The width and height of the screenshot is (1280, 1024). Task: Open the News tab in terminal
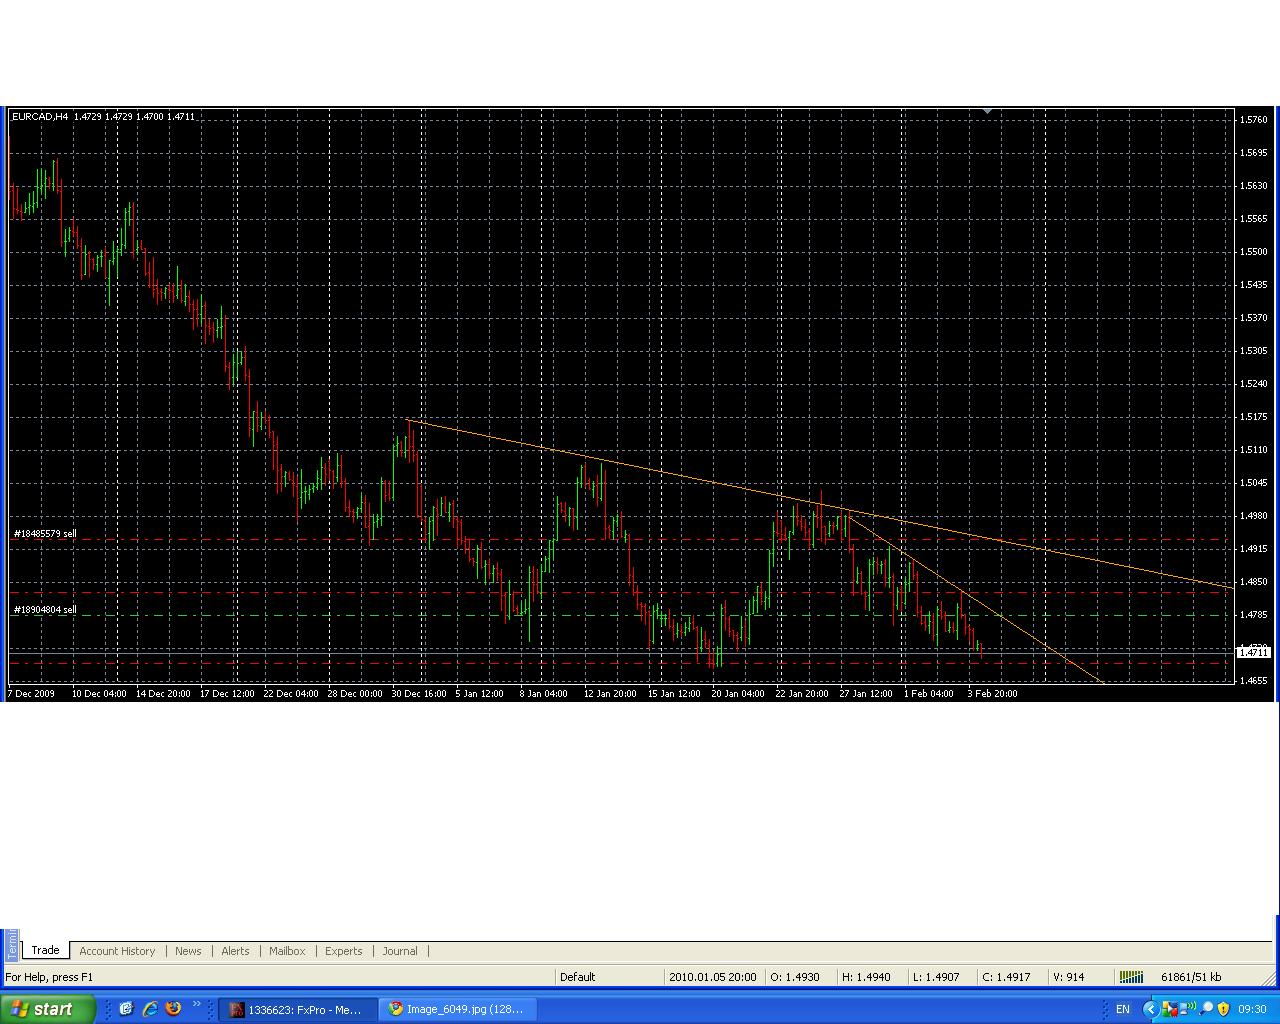coord(188,951)
